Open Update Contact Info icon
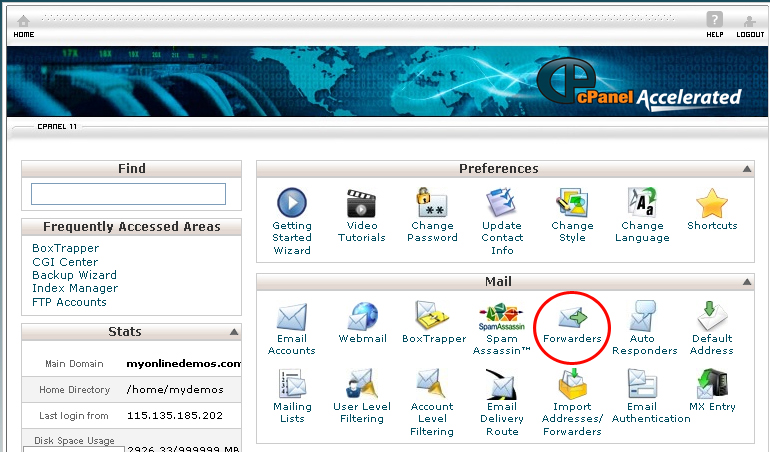This screenshot has width=770, height=452. tap(501, 202)
